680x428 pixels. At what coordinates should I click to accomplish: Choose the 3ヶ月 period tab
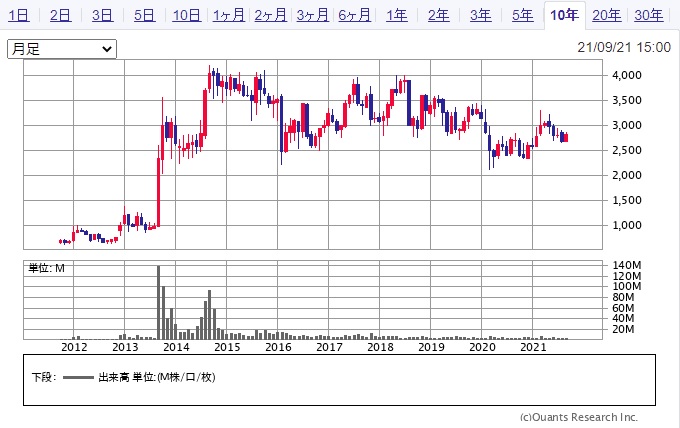(x=313, y=16)
